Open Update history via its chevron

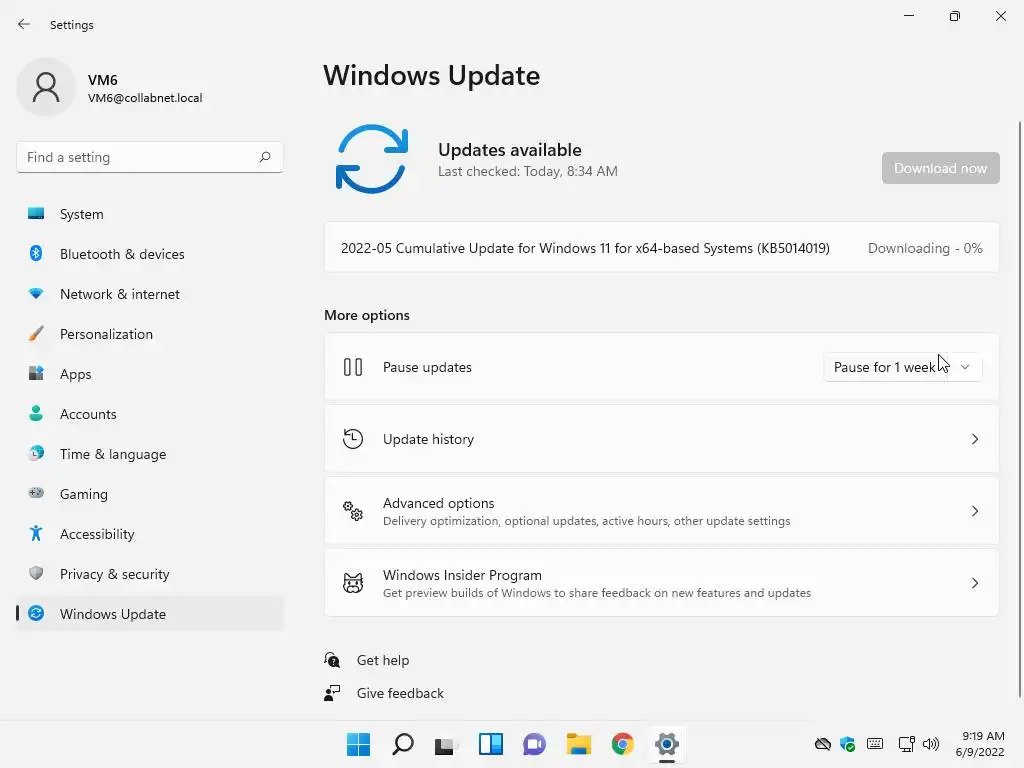974,439
